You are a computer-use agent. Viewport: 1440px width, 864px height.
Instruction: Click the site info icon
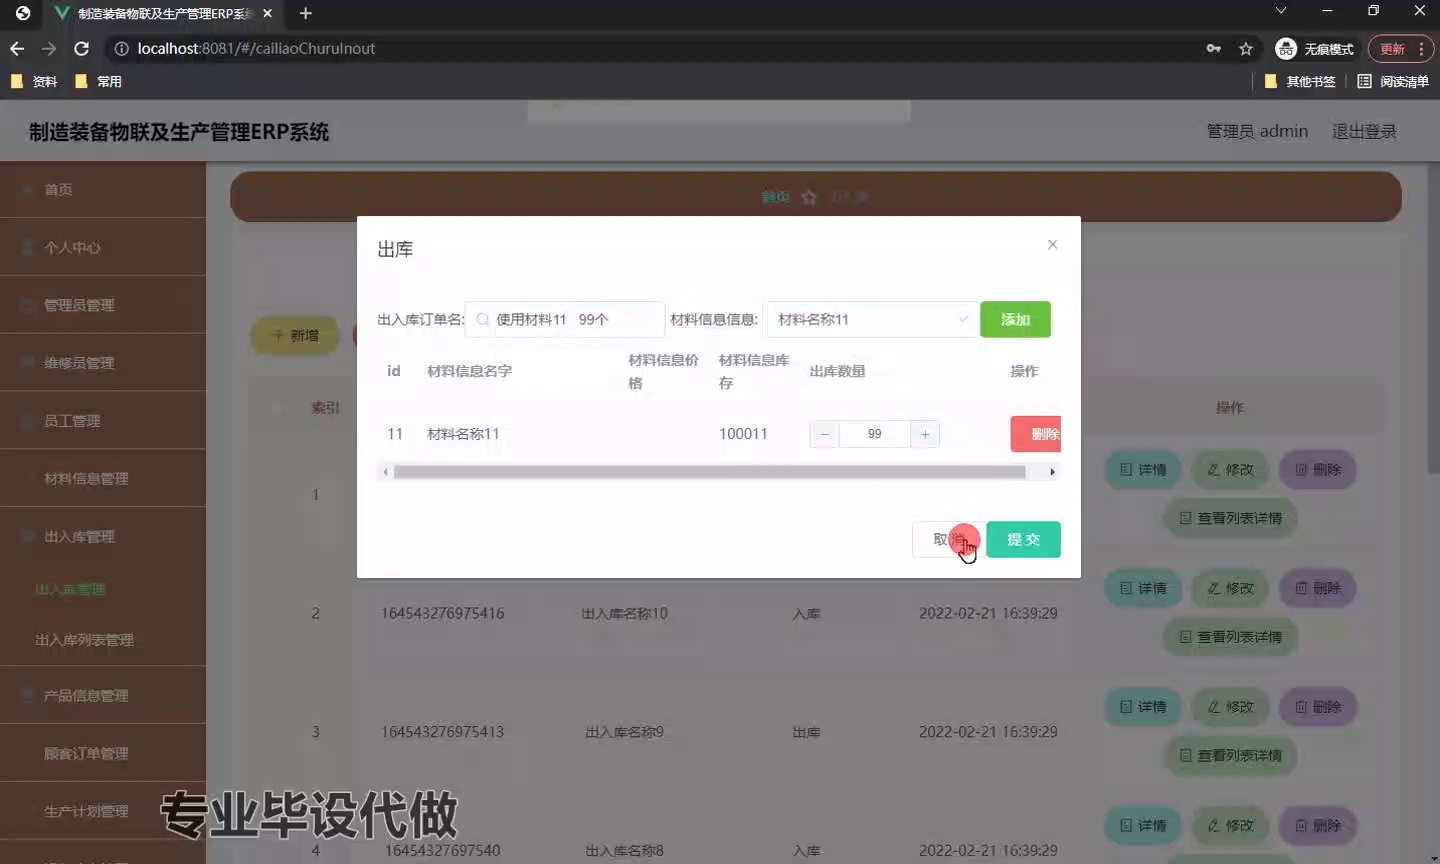[x=121, y=48]
